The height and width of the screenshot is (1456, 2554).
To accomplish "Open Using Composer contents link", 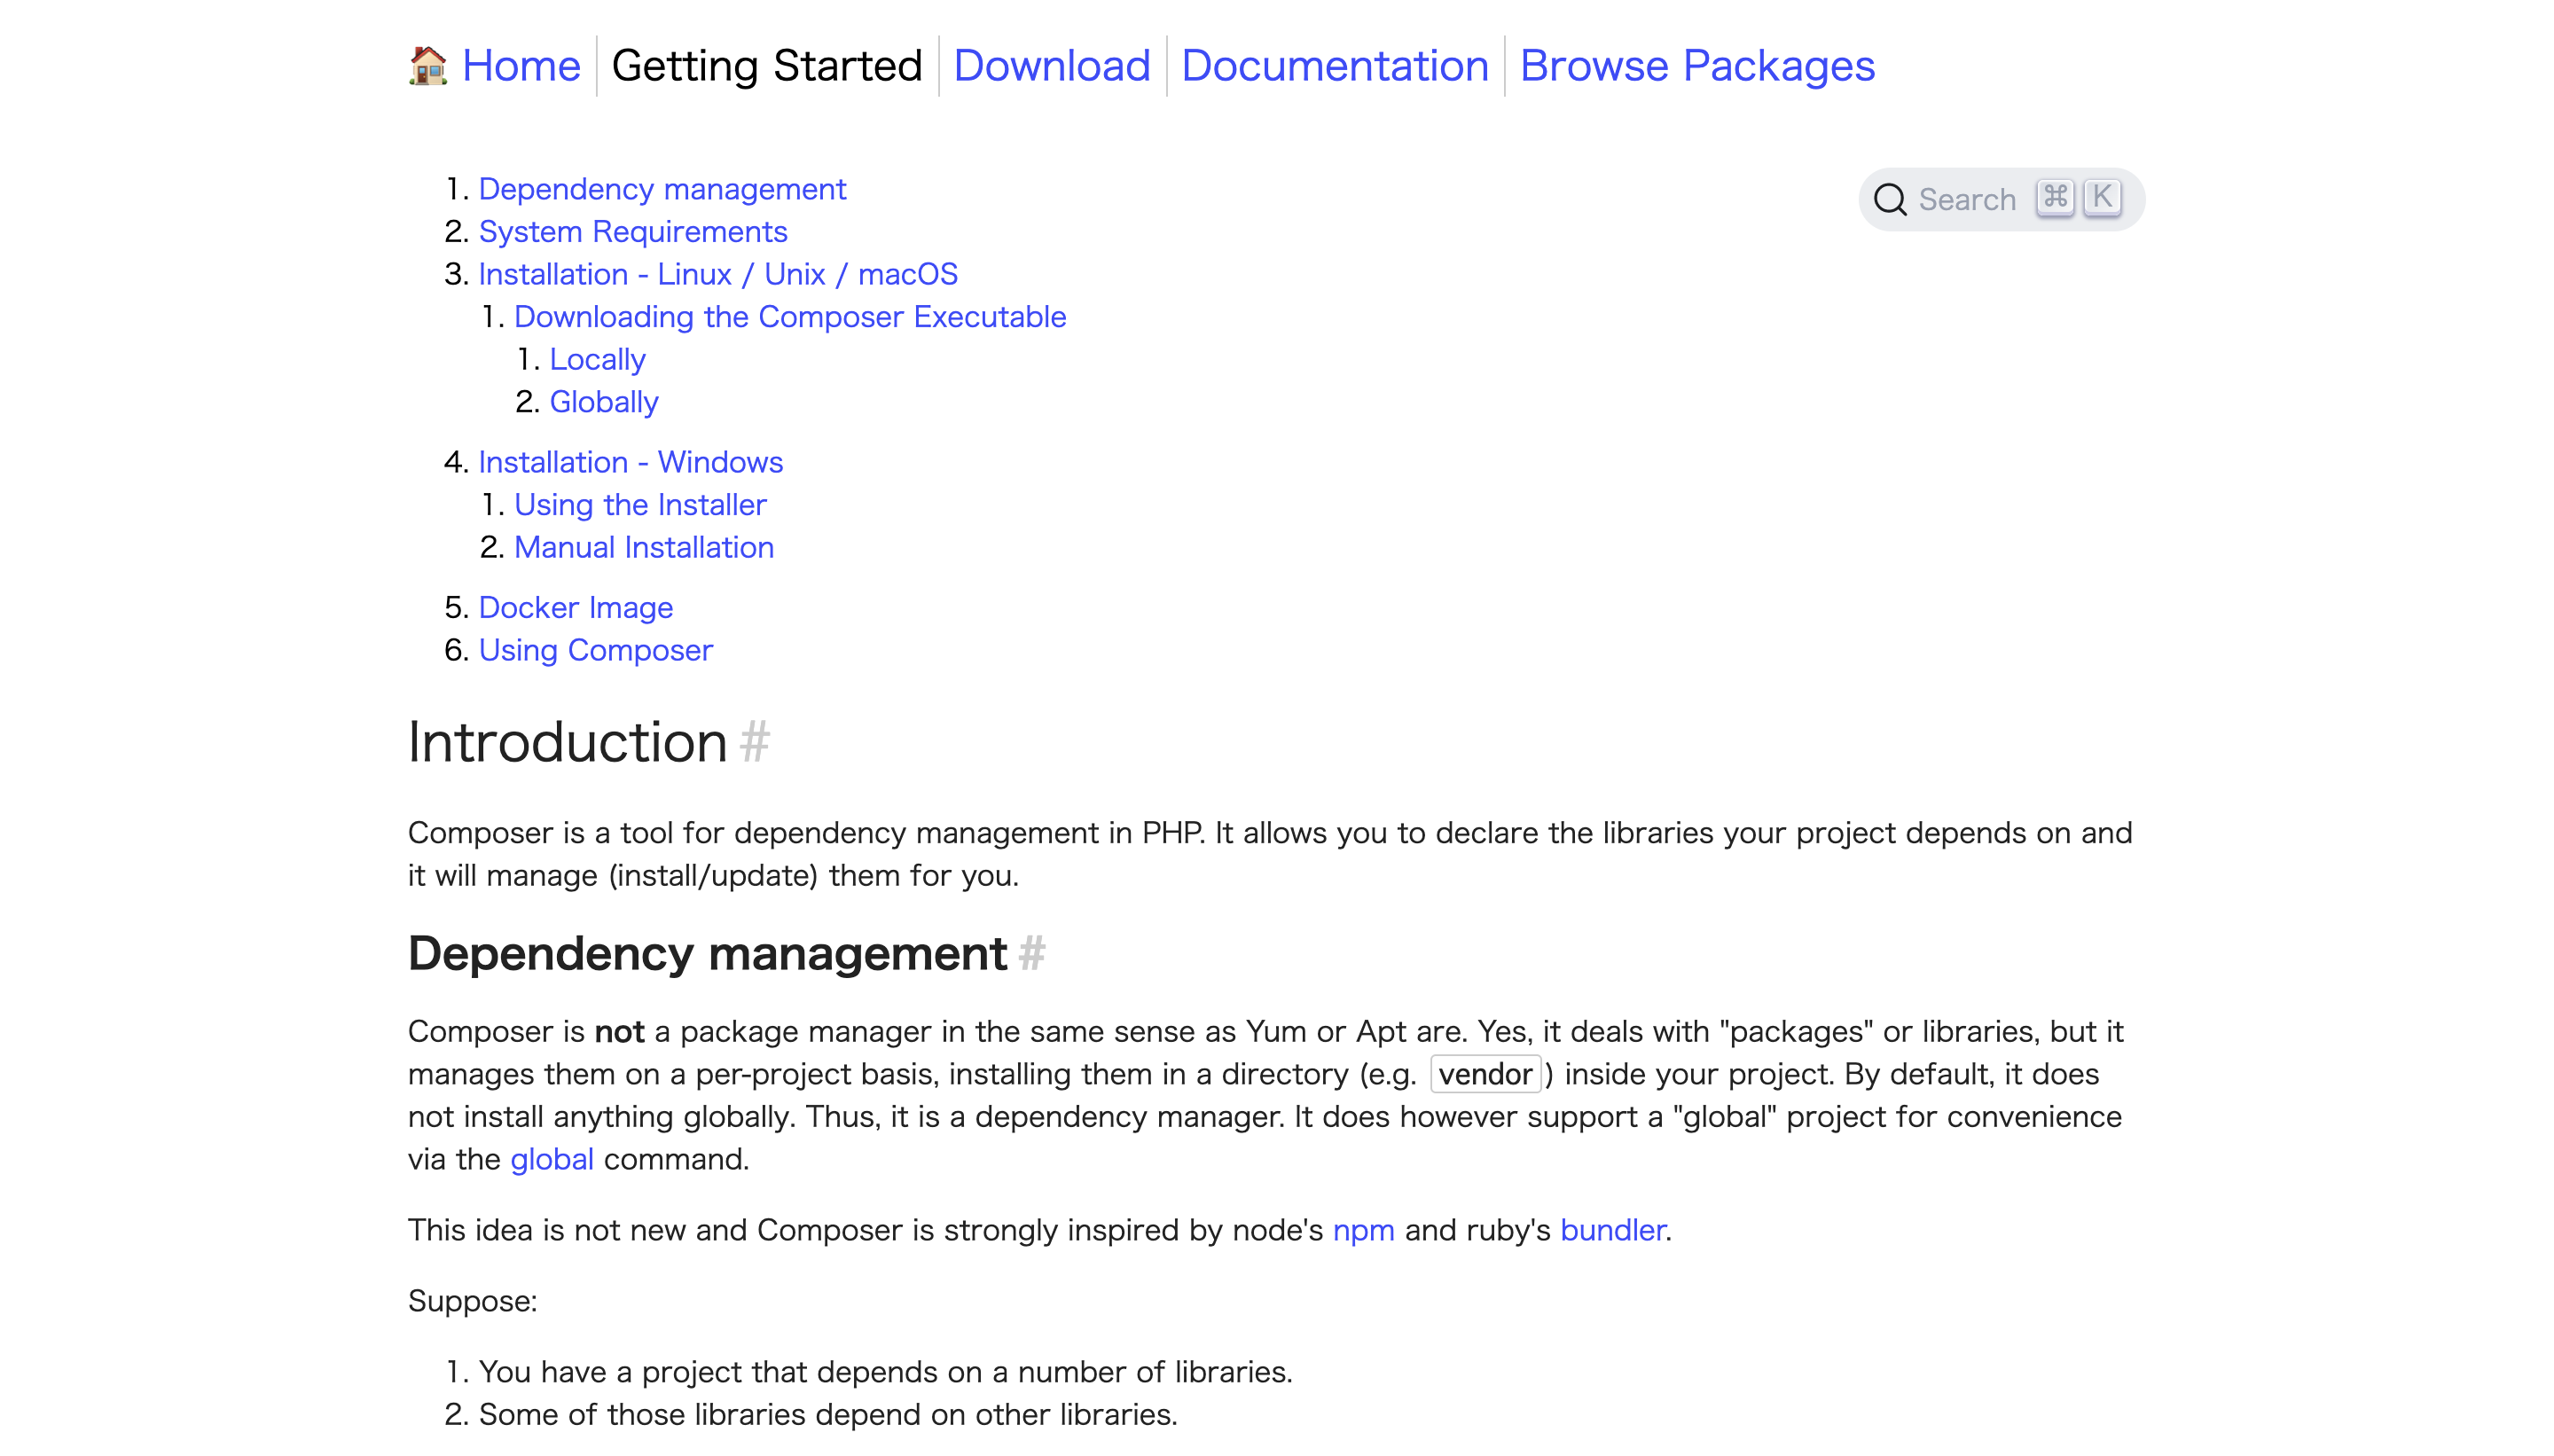I will tap(596, 650).
